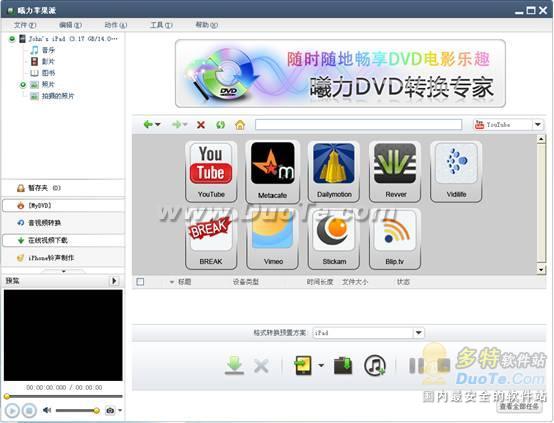The width and height of the screenshot is (554, 423).
Task: Go to home page icon
Action: click(x=240, y=125)
